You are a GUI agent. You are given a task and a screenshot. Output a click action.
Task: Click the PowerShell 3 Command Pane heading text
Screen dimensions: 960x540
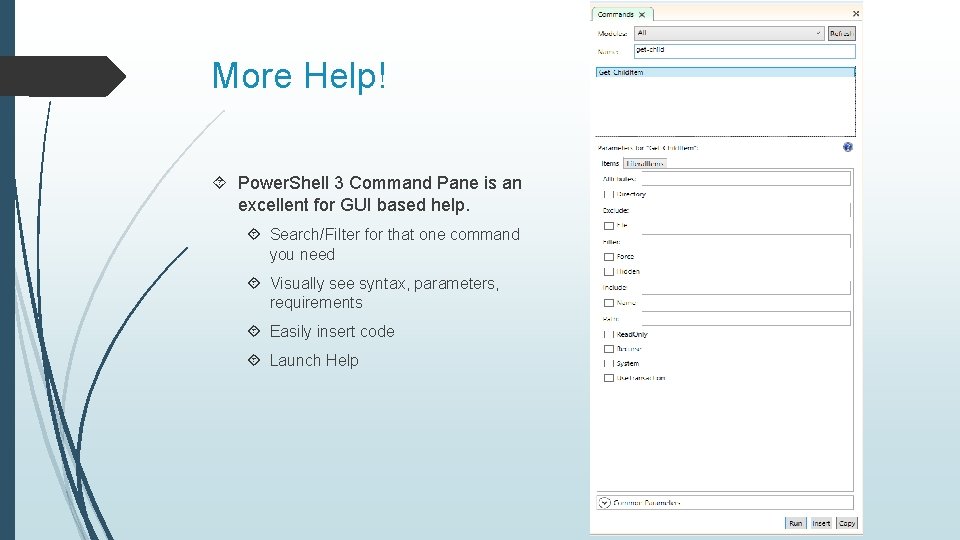point(380,193)
